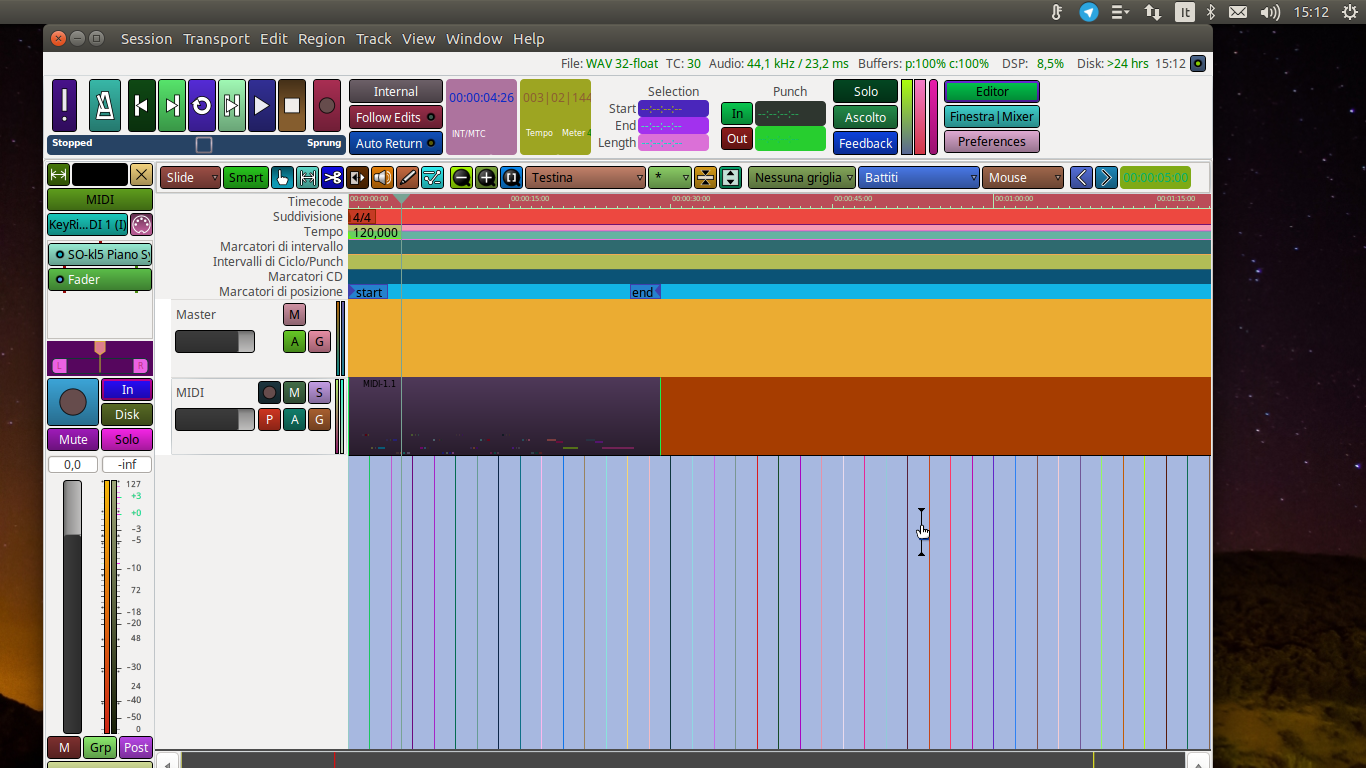Viewport: 1366px width, 768px height.
Task: Click the Master track gain slider
Action: coord(214,342)
